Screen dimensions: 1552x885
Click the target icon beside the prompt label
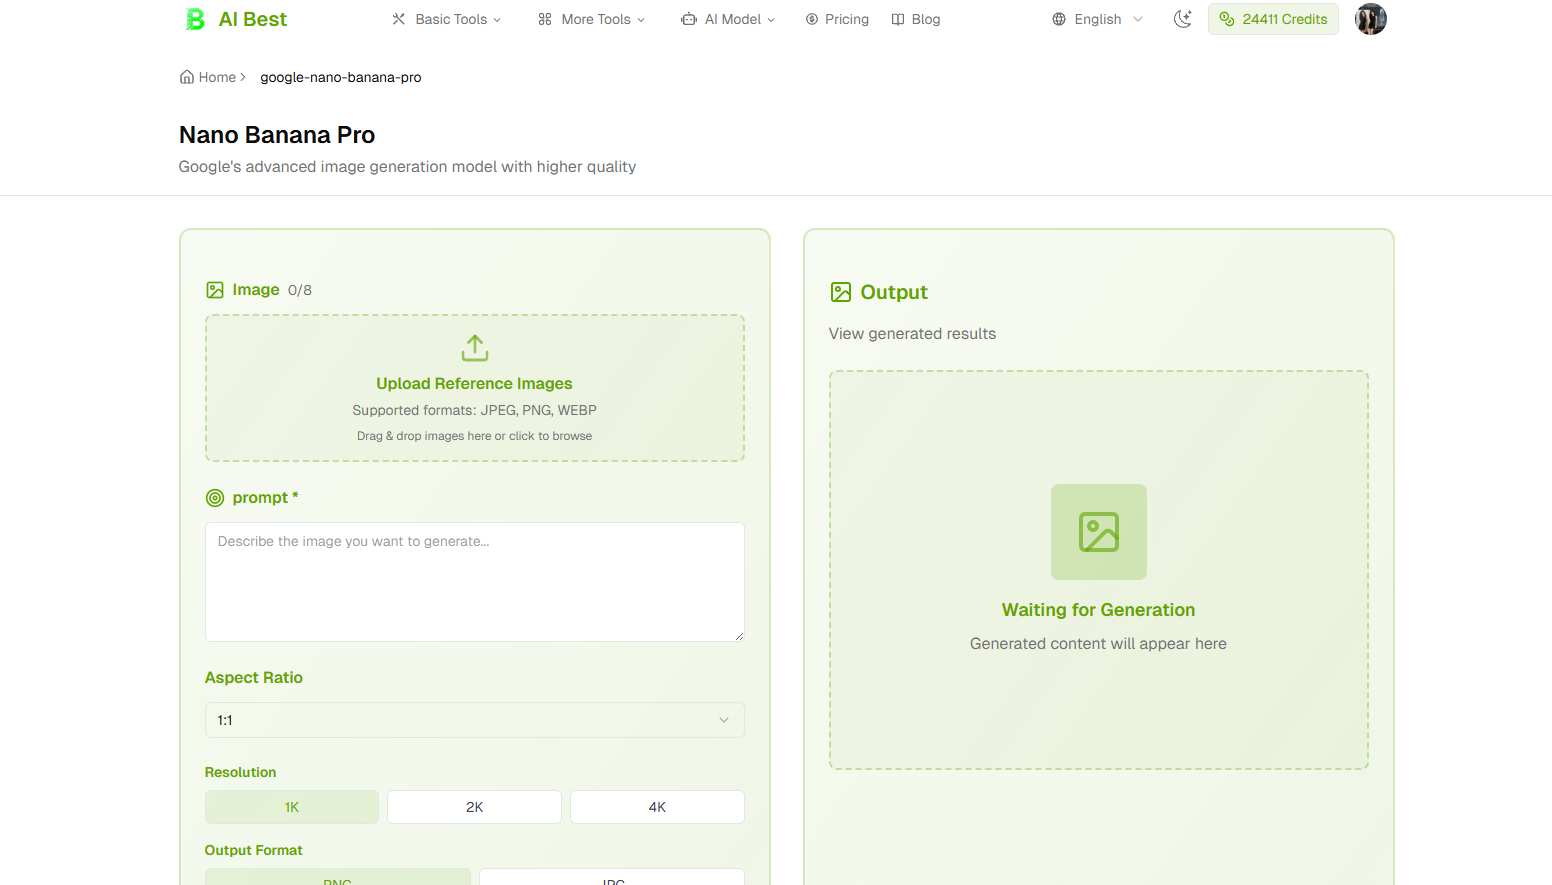coord(214,497)
